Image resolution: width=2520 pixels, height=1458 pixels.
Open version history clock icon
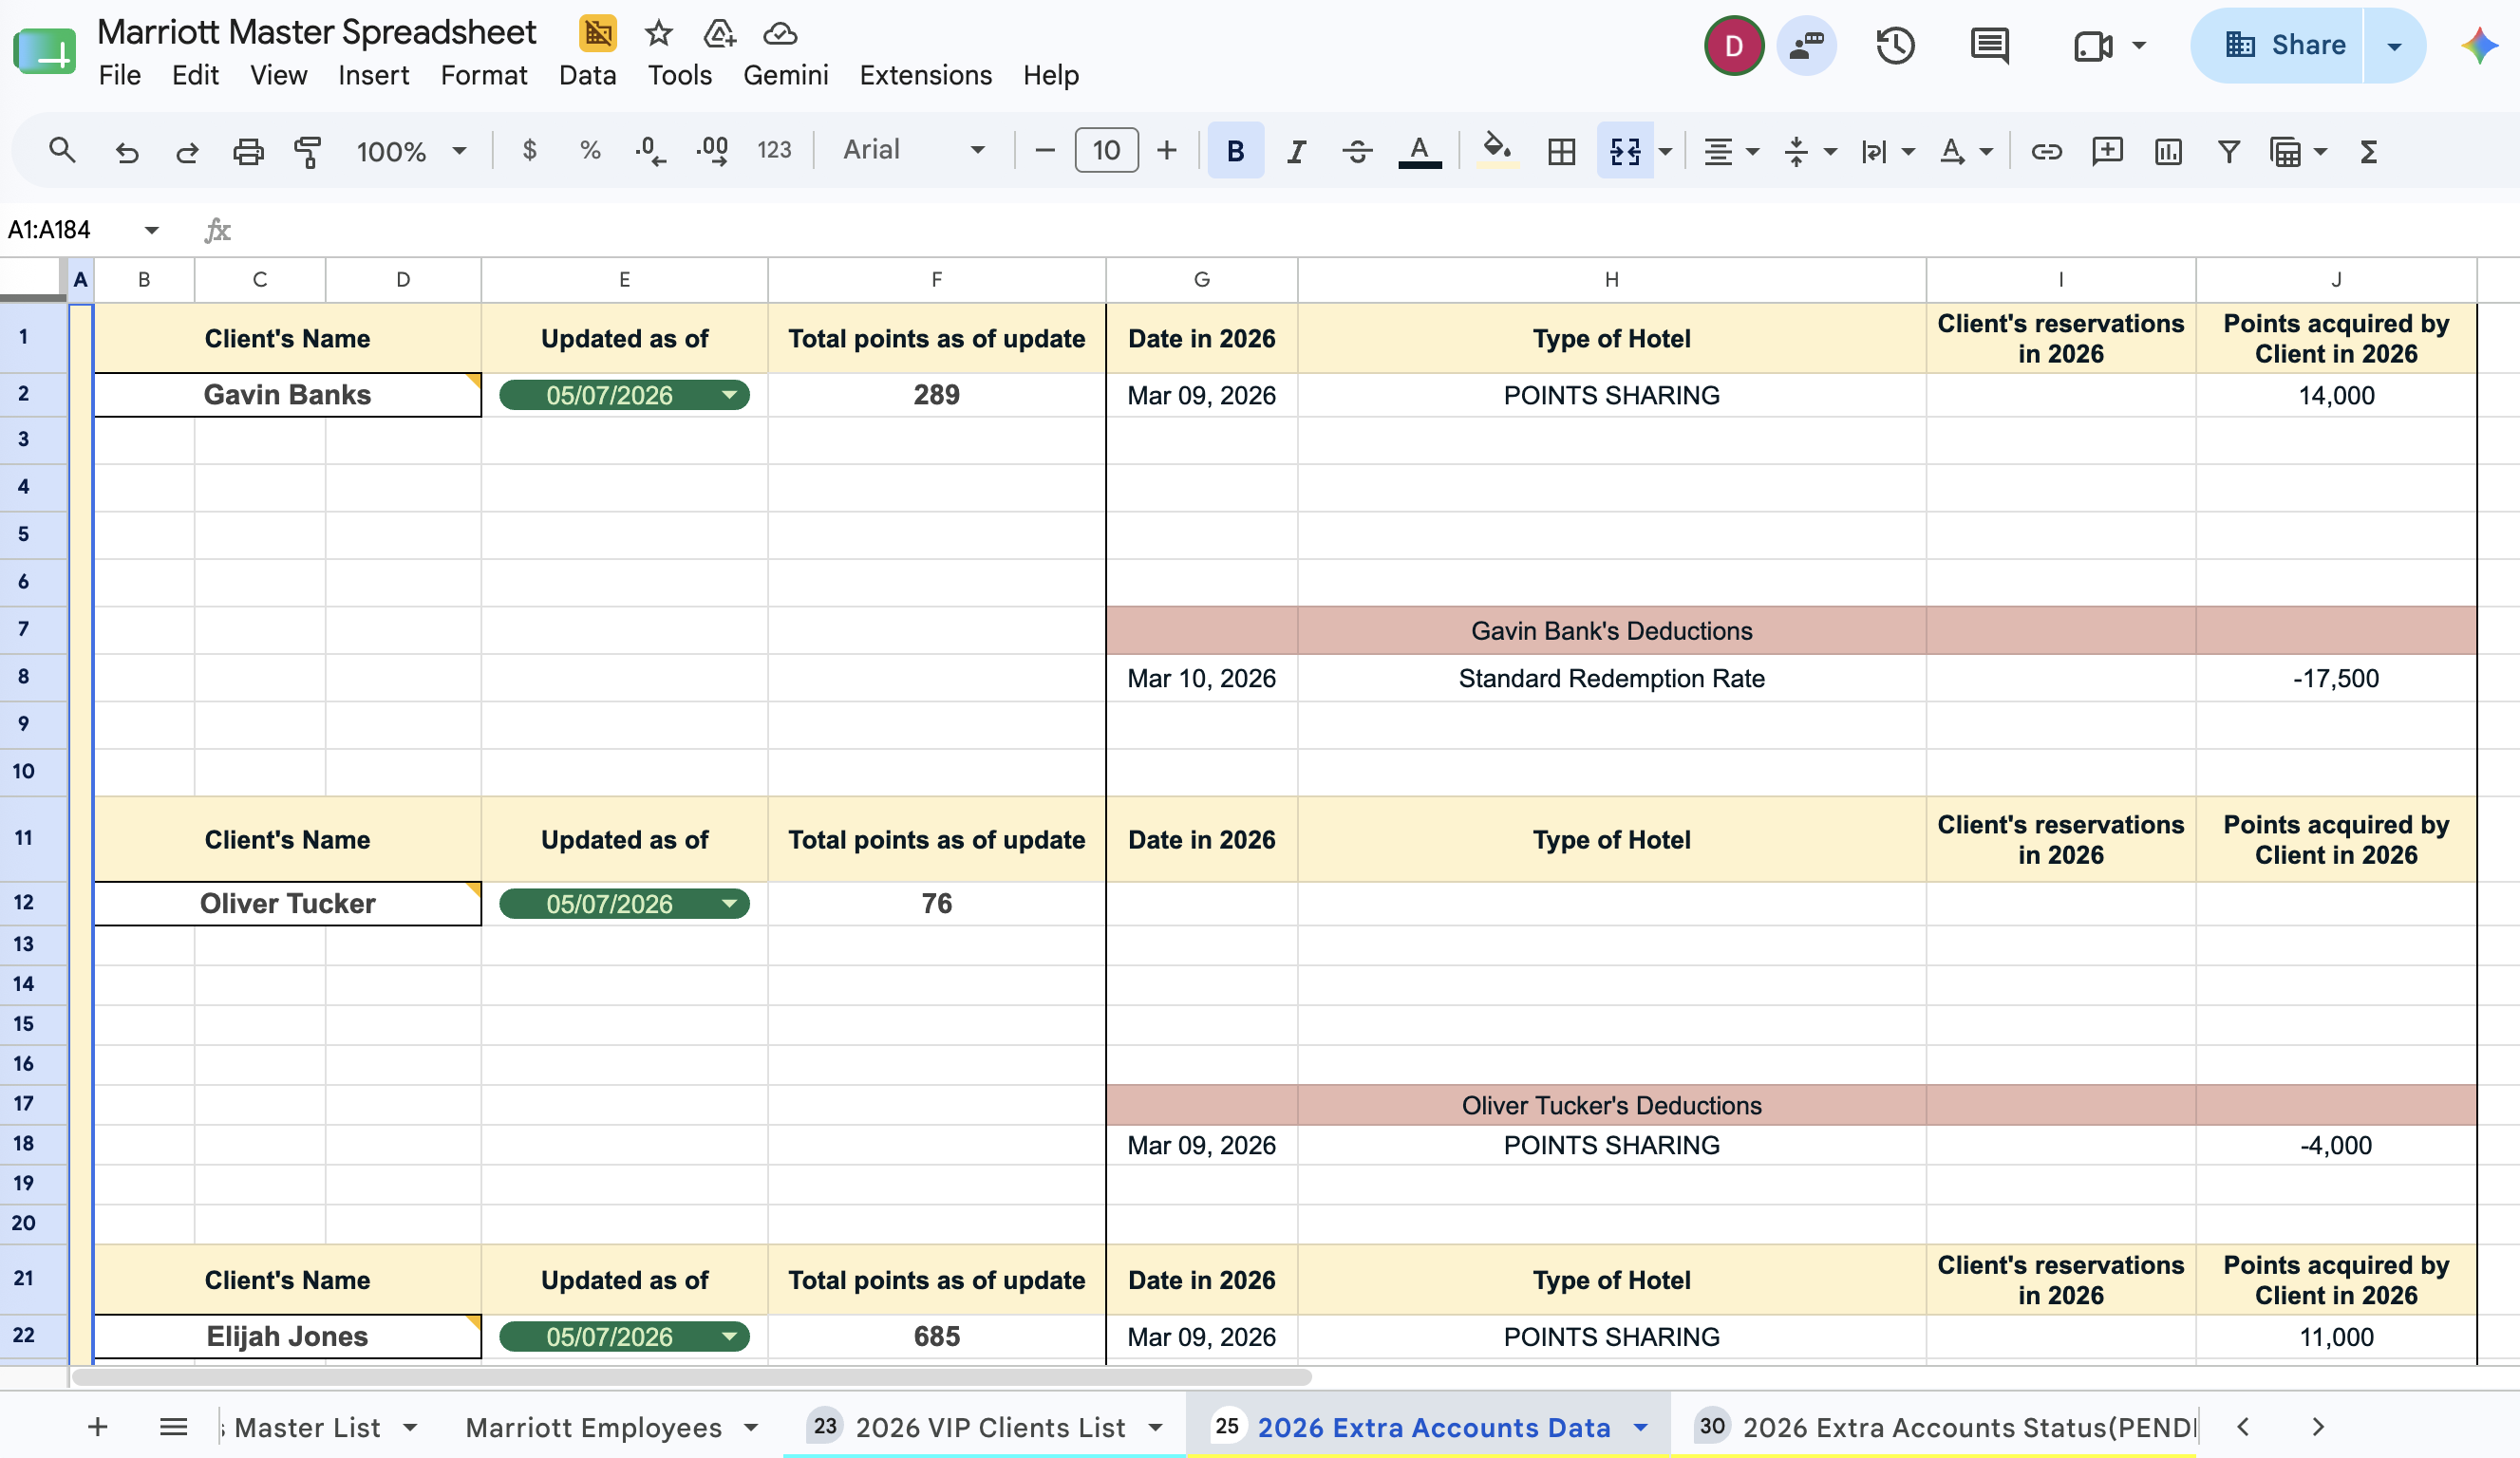click(1895, 46)
